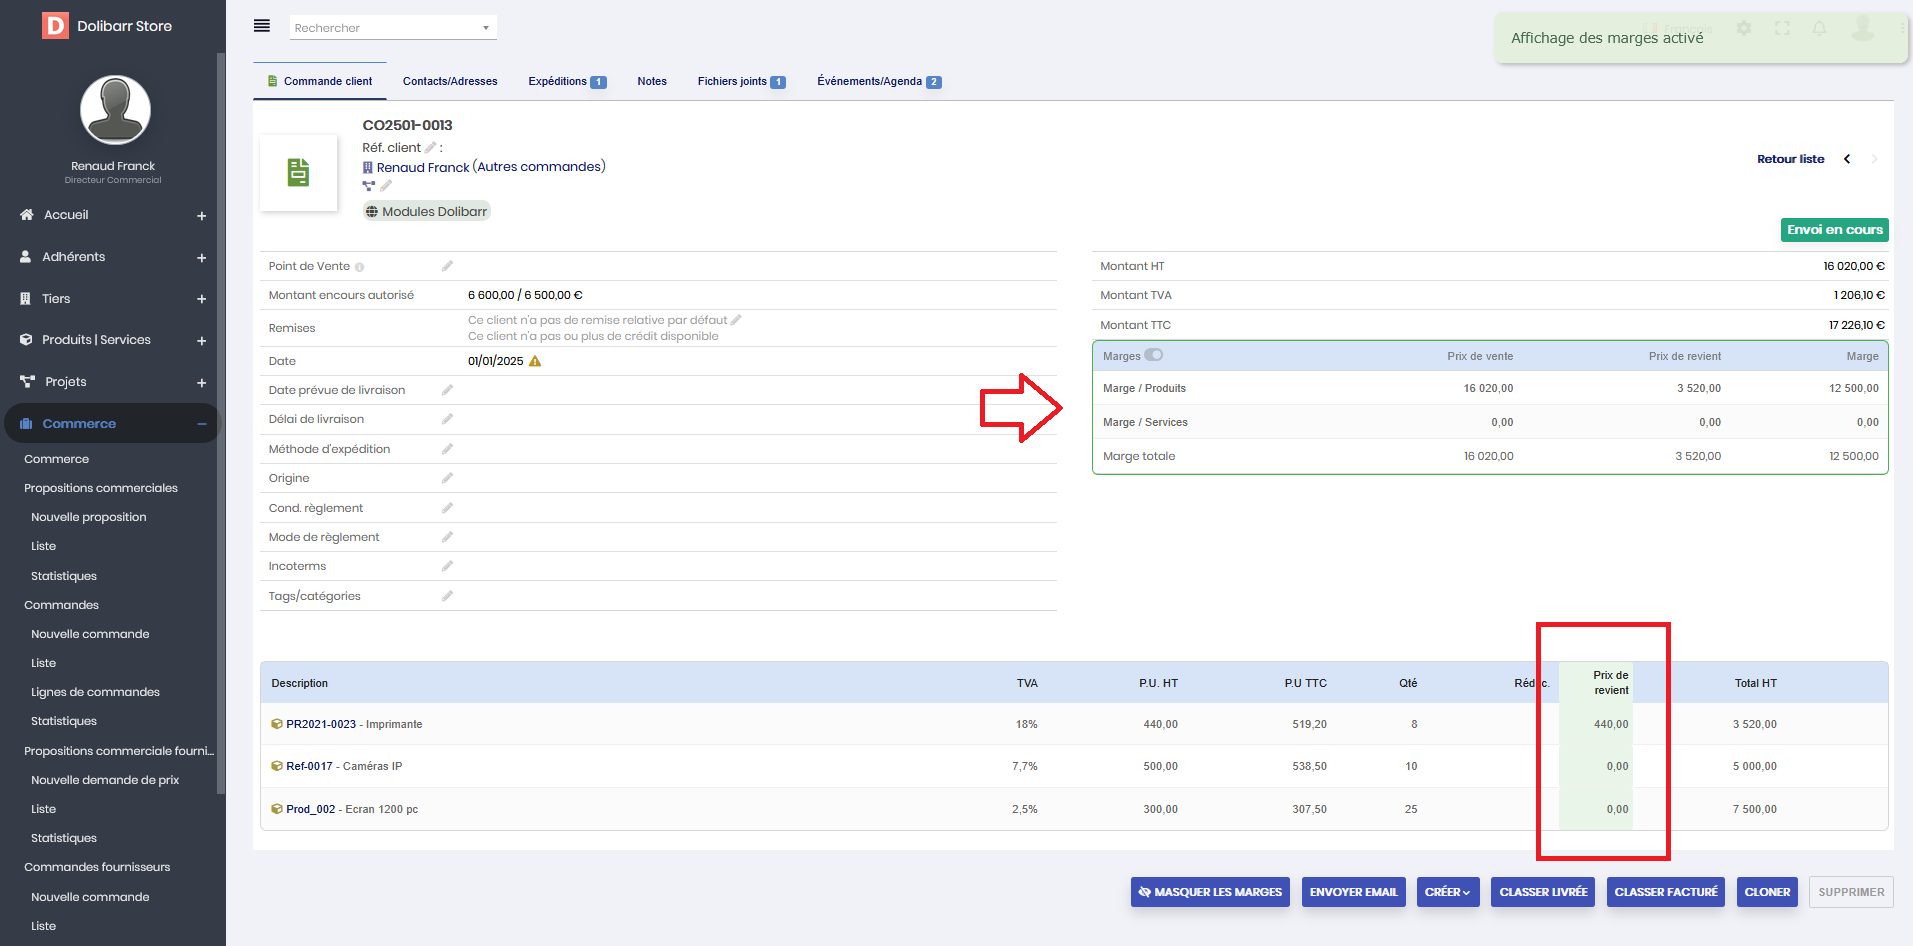Screen dimensions: 1913x946
Task: Click pencil icon for Point de Vente
Action: 447,266
